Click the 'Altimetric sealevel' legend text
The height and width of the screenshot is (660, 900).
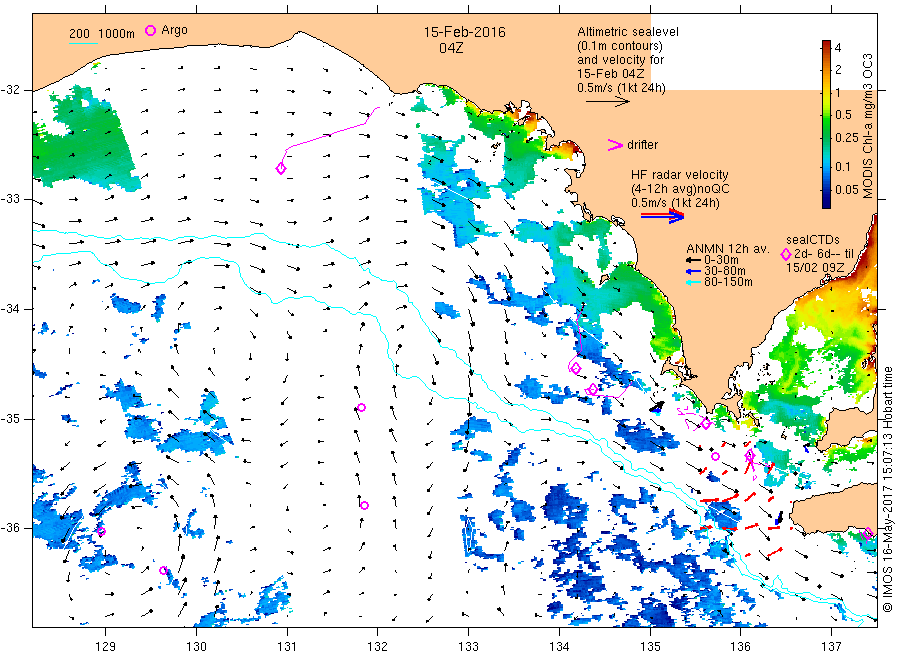point(628,32)
